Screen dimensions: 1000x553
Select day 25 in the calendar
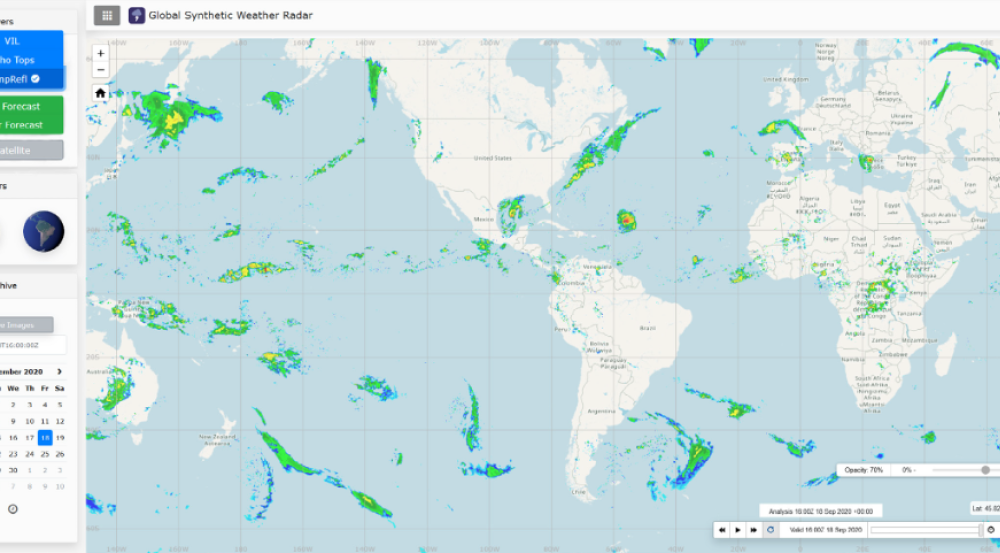tap(45, 454)
